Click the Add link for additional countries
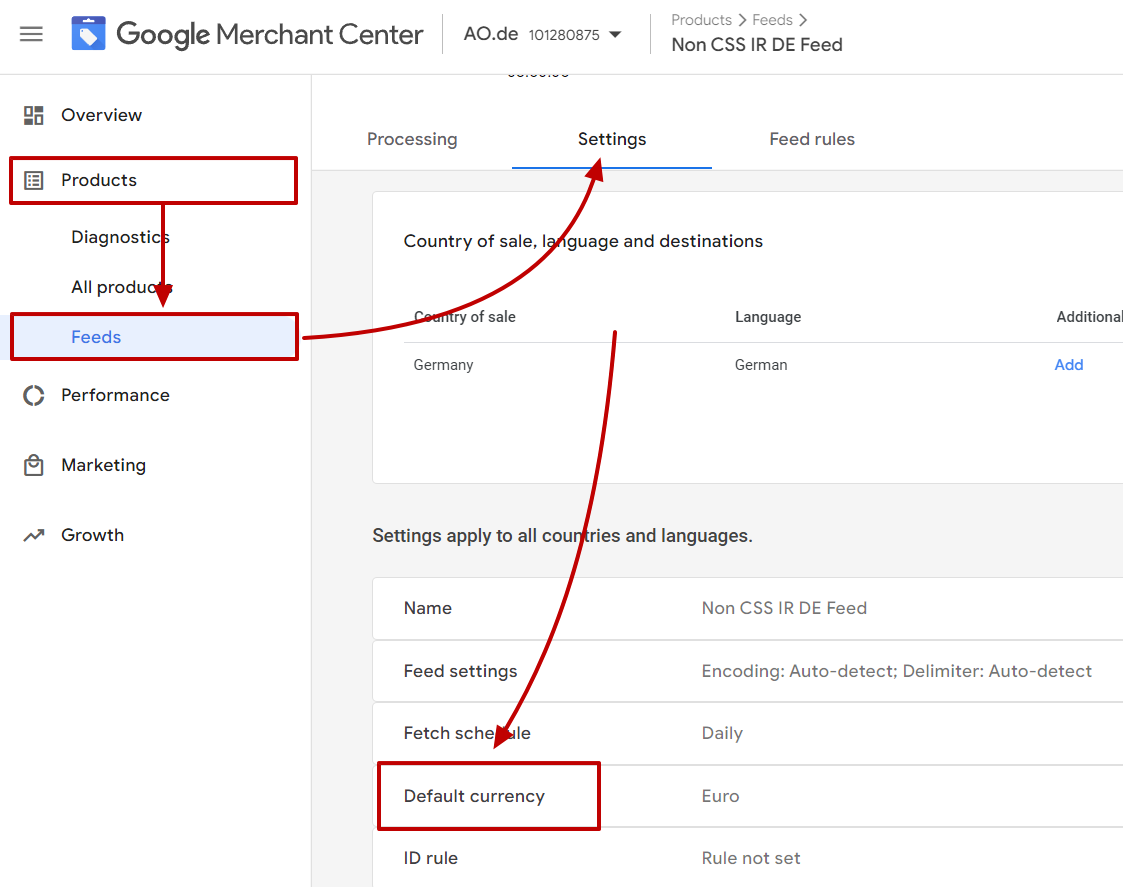 pos(1069,365)
